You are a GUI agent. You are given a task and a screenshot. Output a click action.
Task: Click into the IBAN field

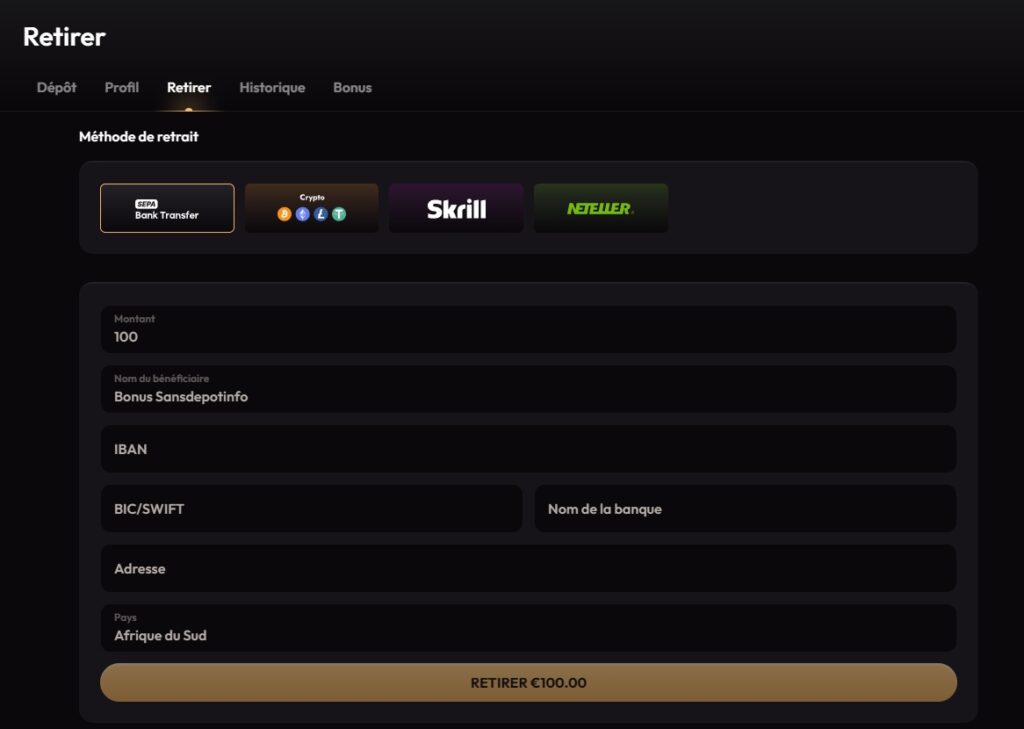528,449
